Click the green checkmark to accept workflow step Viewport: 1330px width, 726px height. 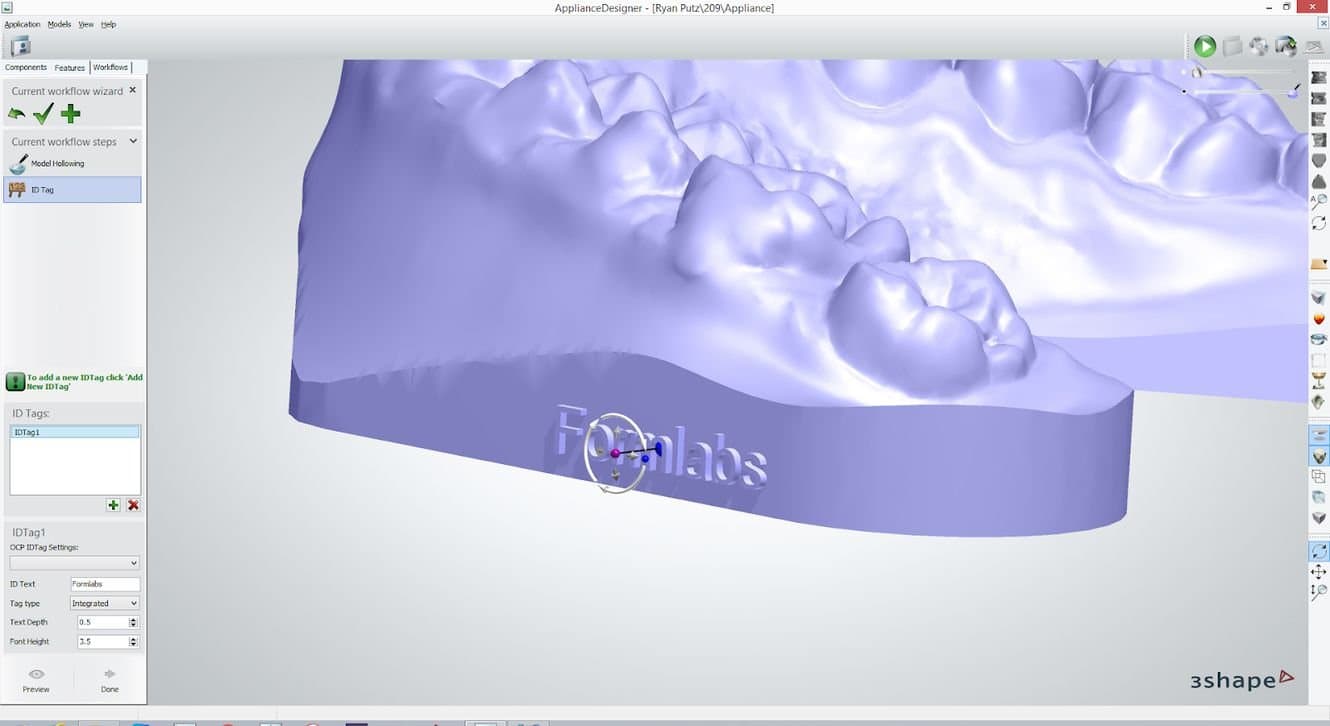[x=43, y=114]
